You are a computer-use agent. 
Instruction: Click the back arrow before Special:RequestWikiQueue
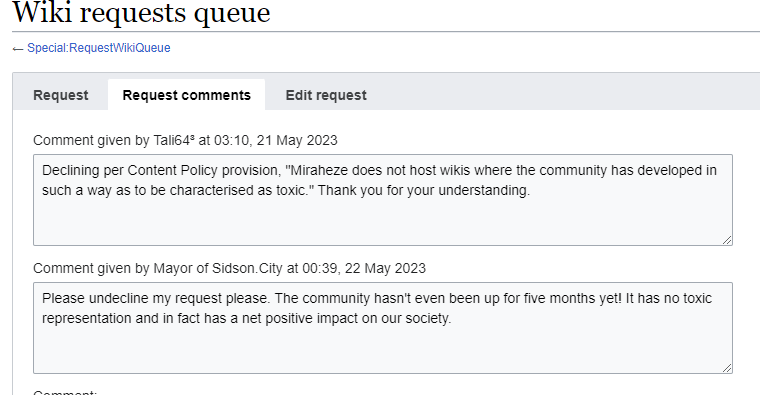(18, 49)
